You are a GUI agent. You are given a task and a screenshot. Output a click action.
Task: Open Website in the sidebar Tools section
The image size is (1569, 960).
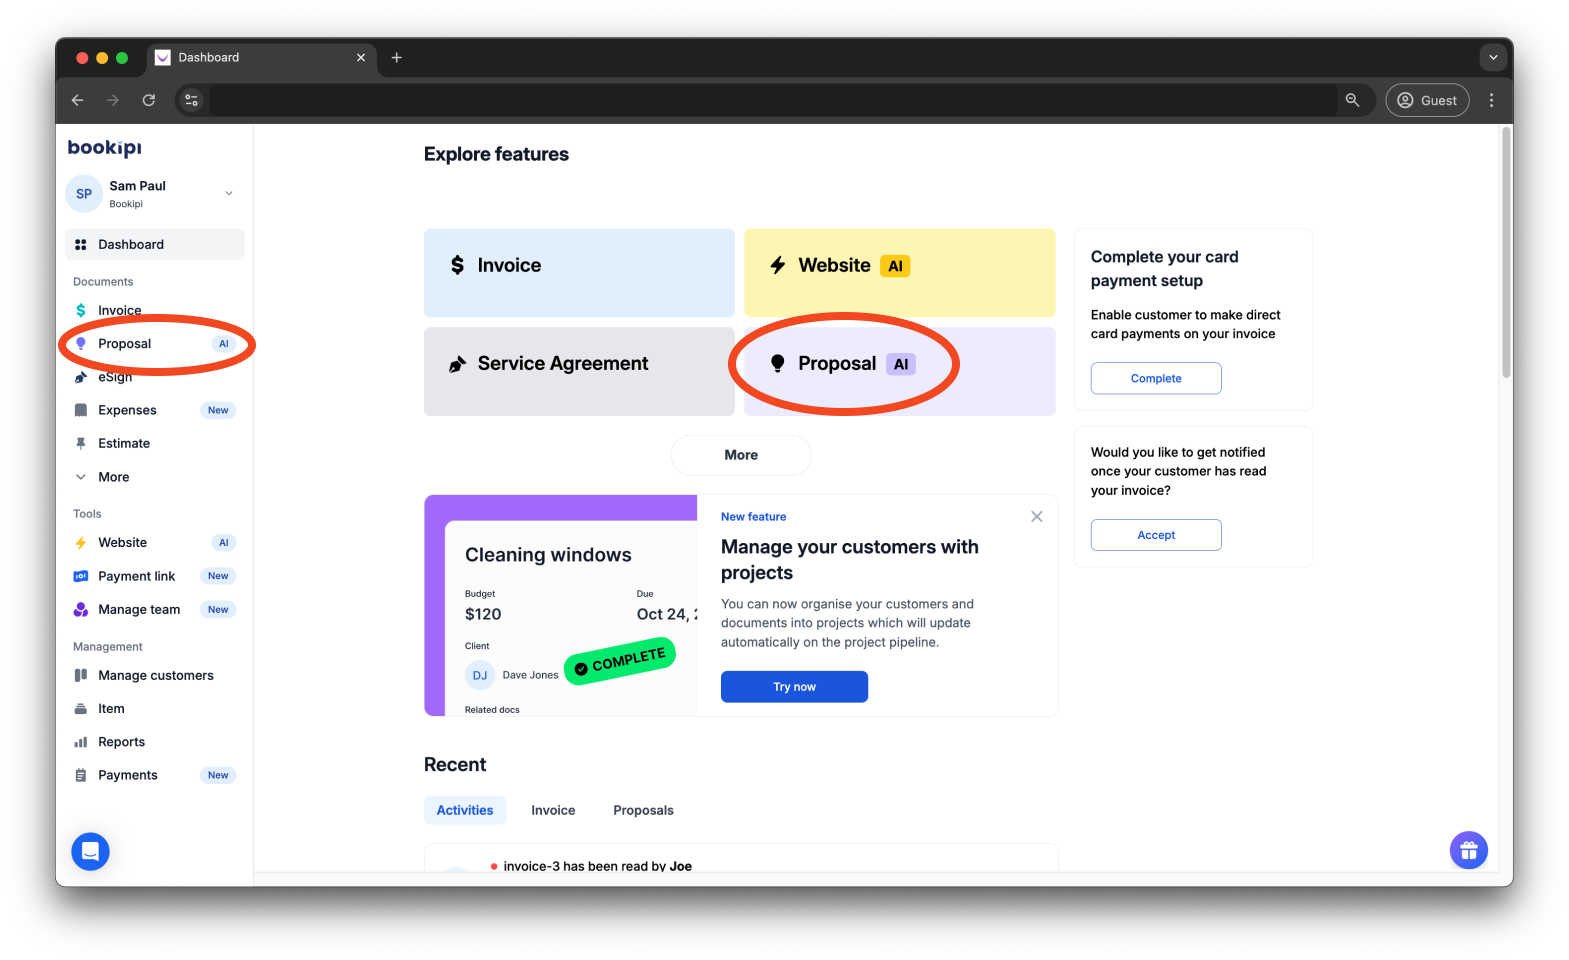[155, 543]
